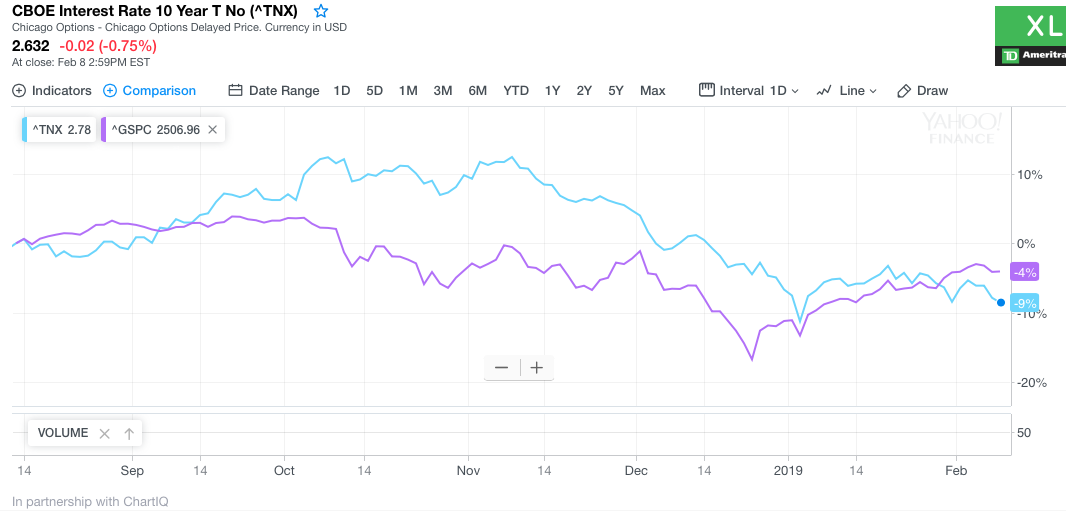Viewport: 1066px width, 511px height.
Task: Set chart range to YTD
Action: (516, 90)
